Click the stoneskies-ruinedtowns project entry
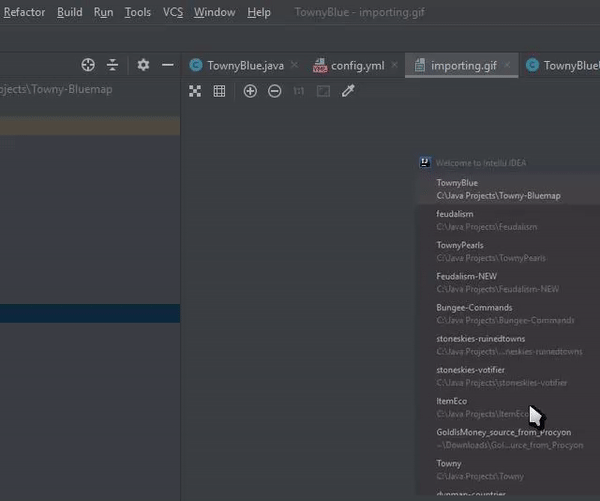This screenshot has width=600, height=501. [x=508, y=345]
